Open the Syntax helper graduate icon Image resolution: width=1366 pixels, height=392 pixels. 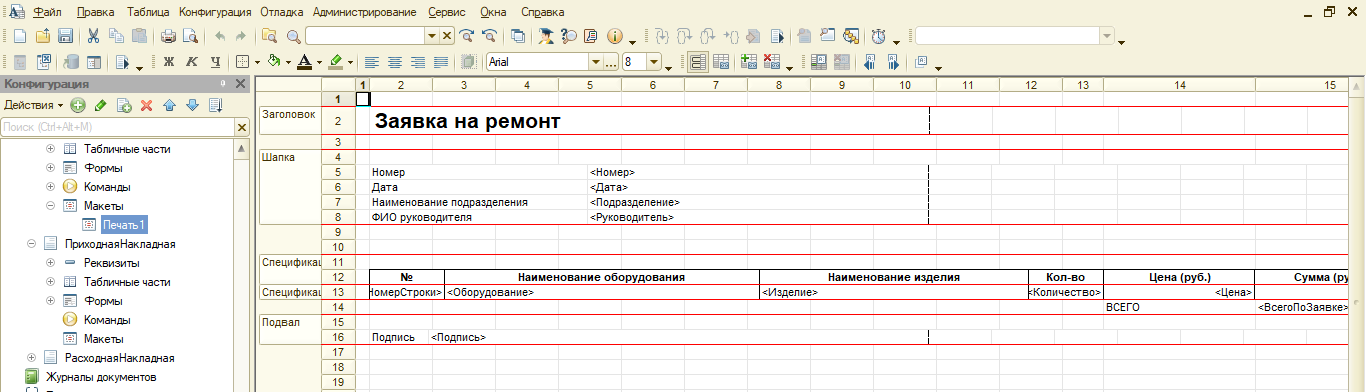coord(545,36)
